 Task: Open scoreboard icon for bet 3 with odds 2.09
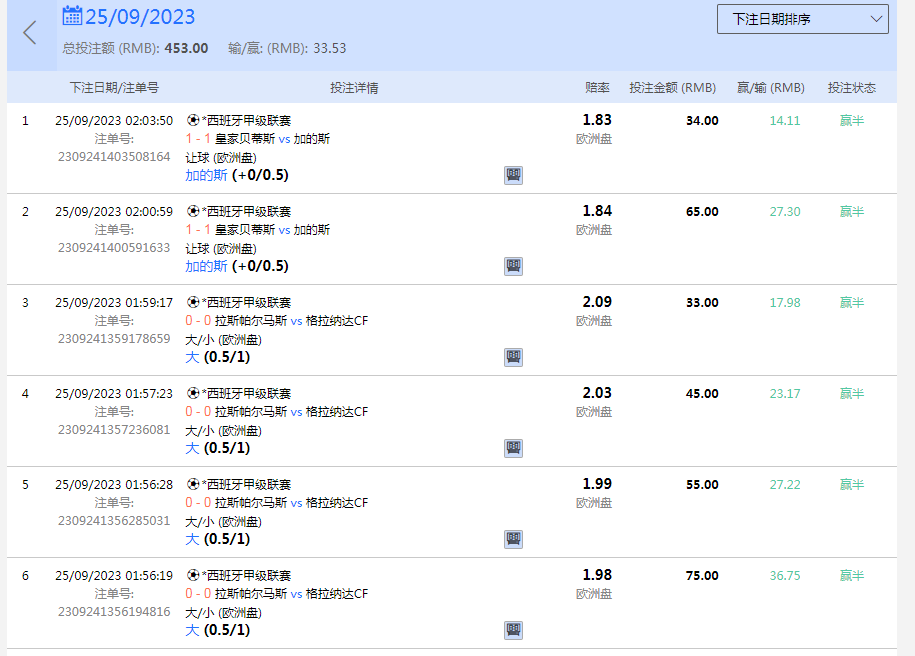(513, 357)
